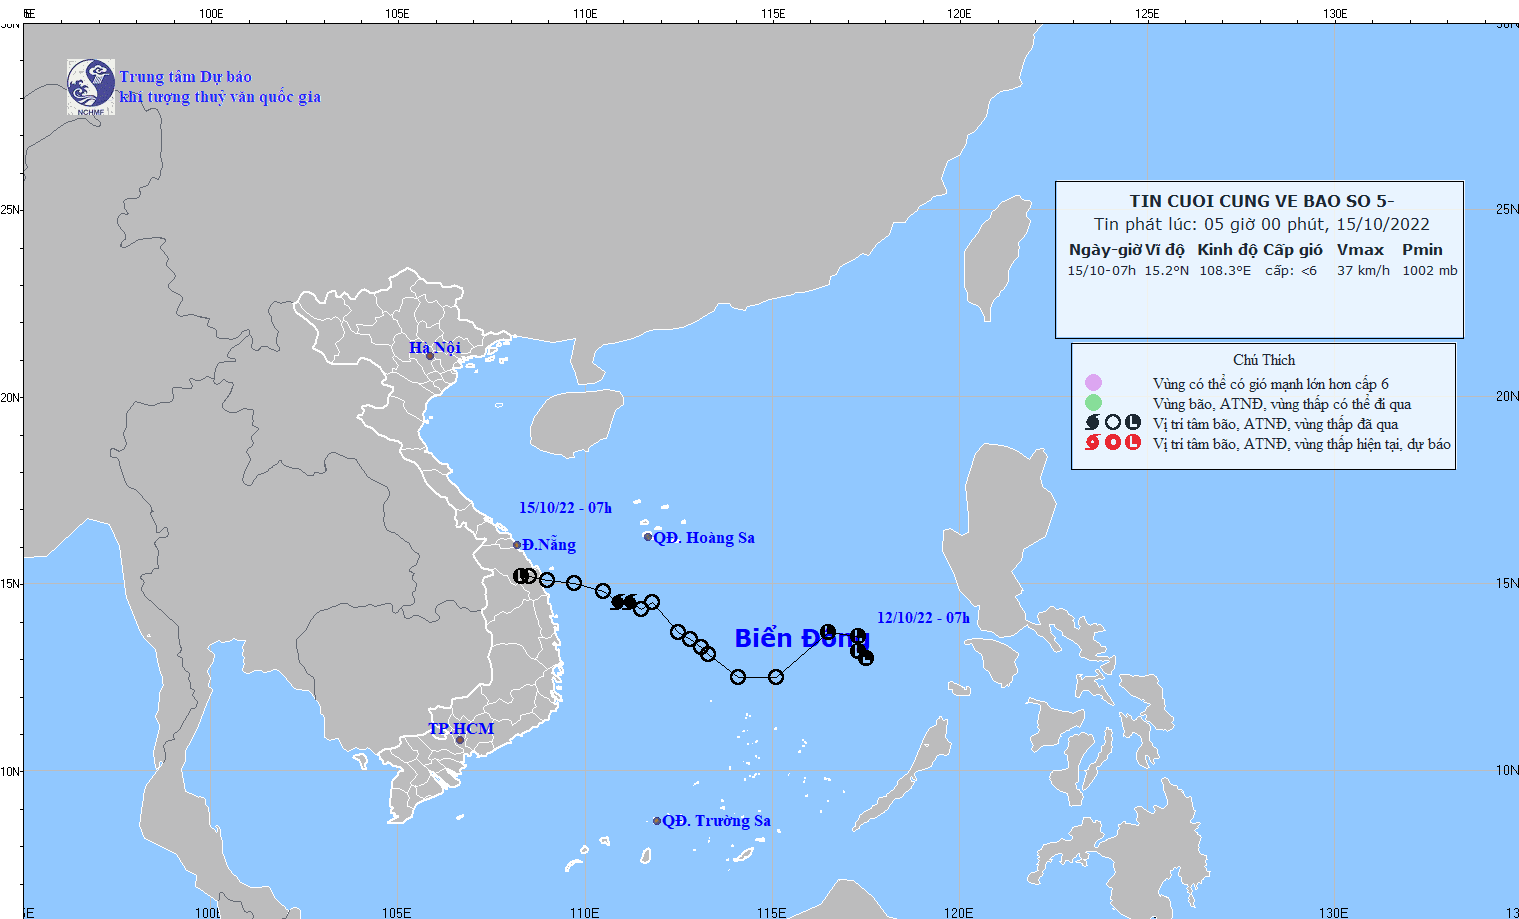
Task: Click the 115E longitude label at top
Action: pos(772,14)
